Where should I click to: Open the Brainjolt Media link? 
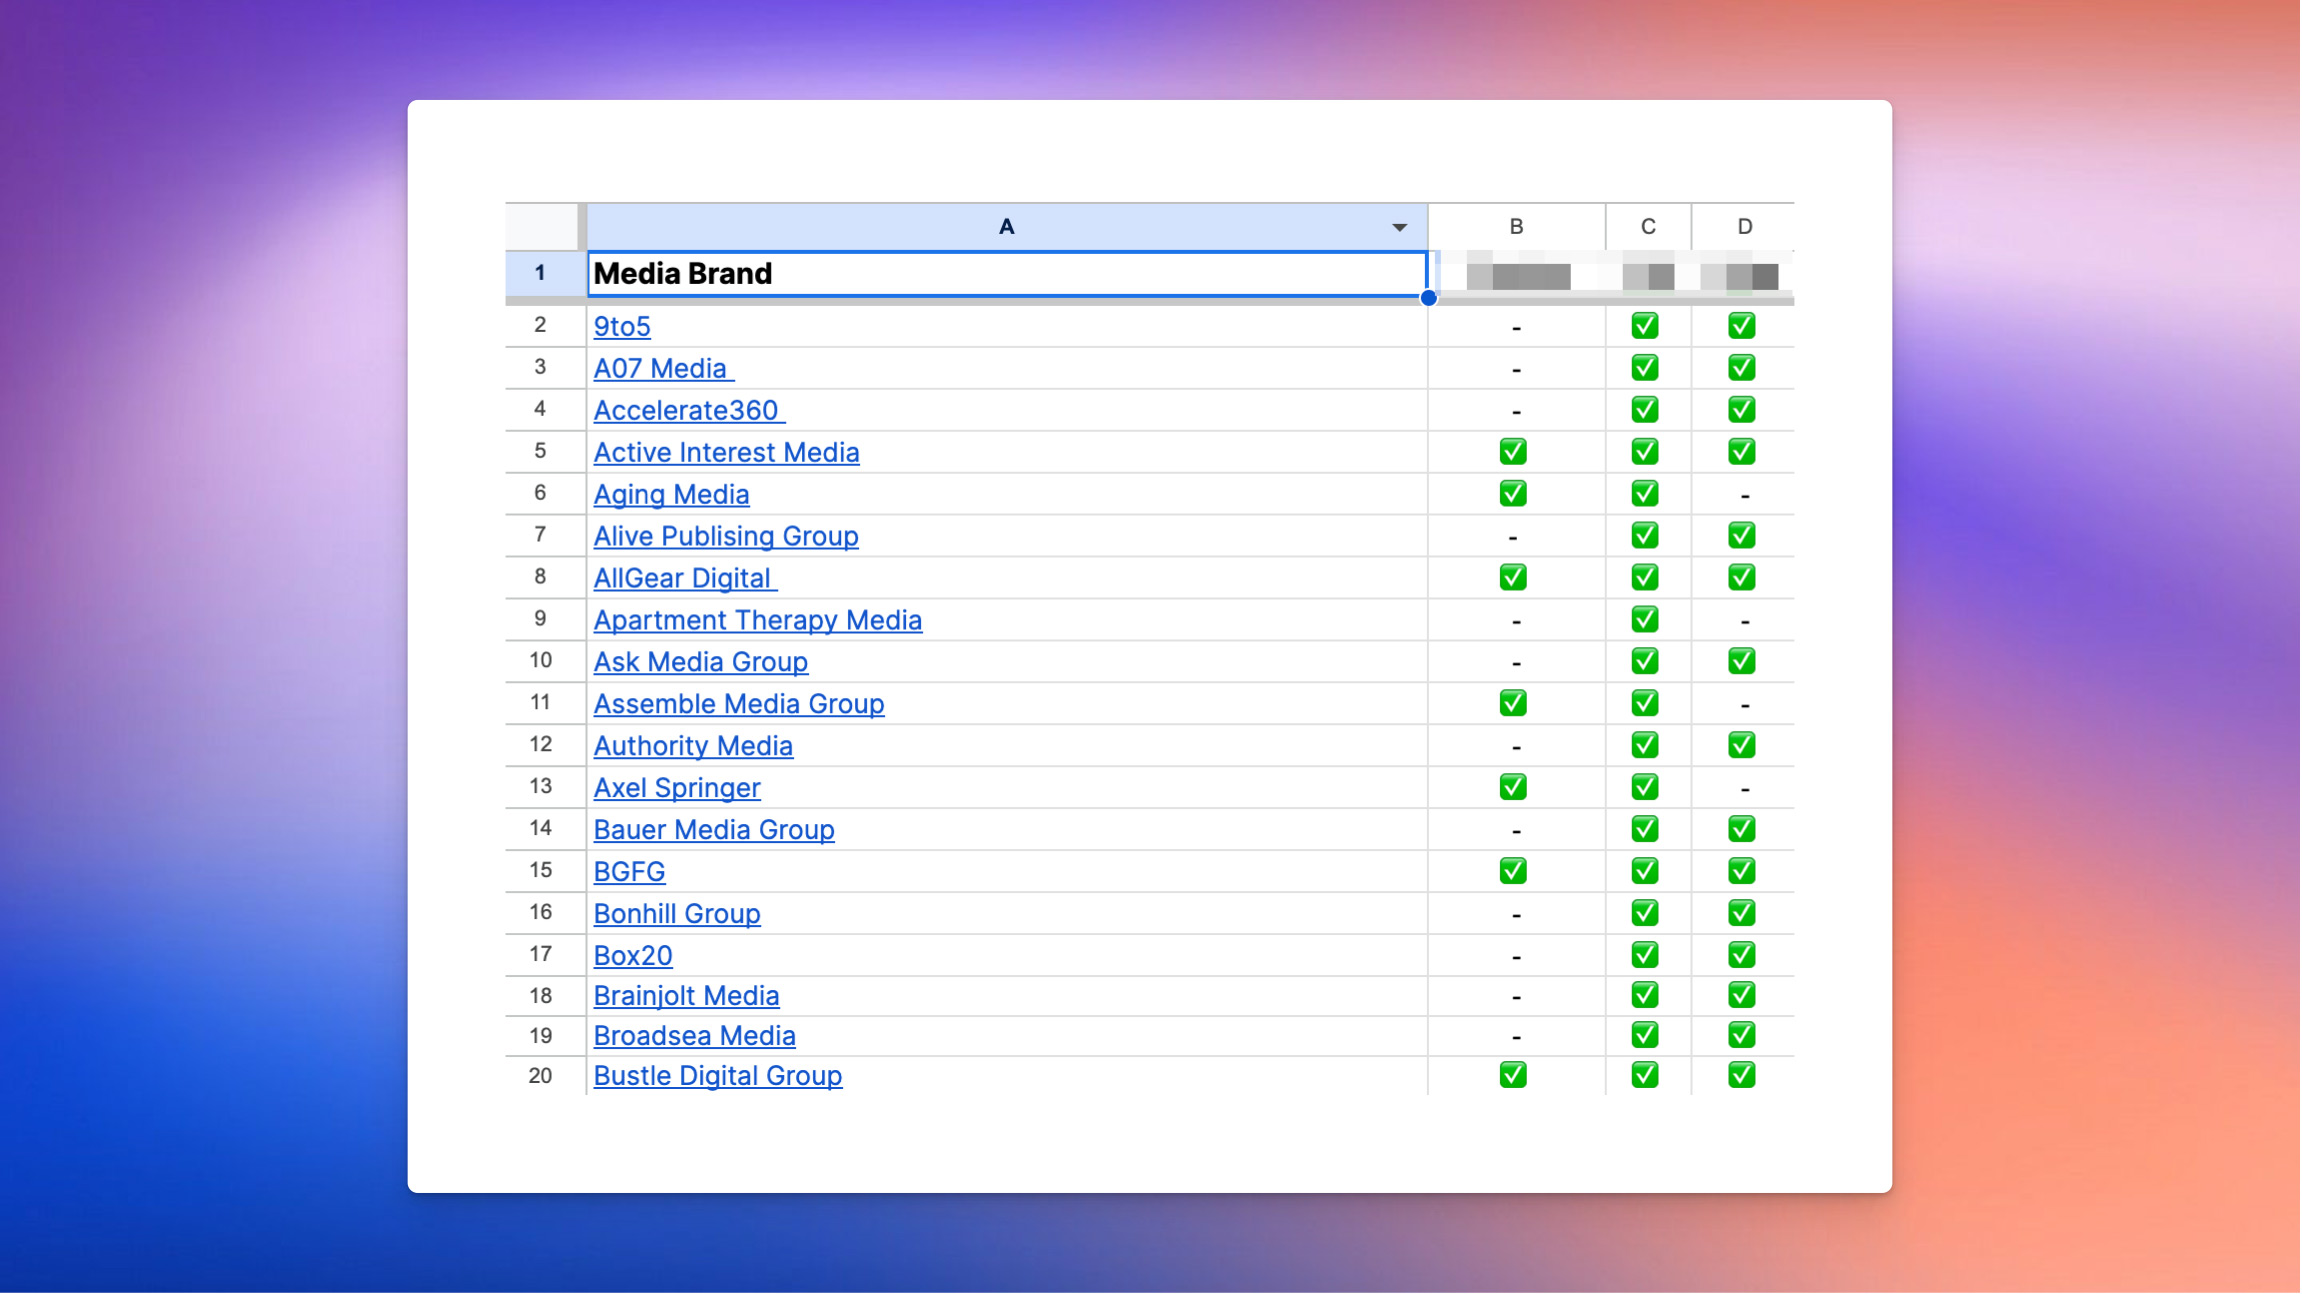click(686, 997)
